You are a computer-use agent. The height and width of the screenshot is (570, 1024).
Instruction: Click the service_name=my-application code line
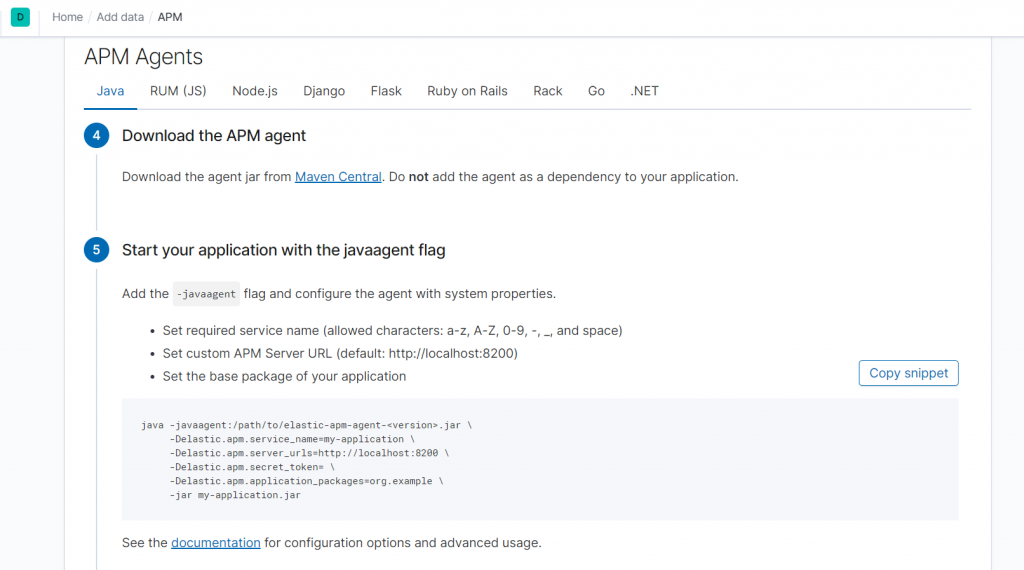pyautogui.click(x=292, y=439)
